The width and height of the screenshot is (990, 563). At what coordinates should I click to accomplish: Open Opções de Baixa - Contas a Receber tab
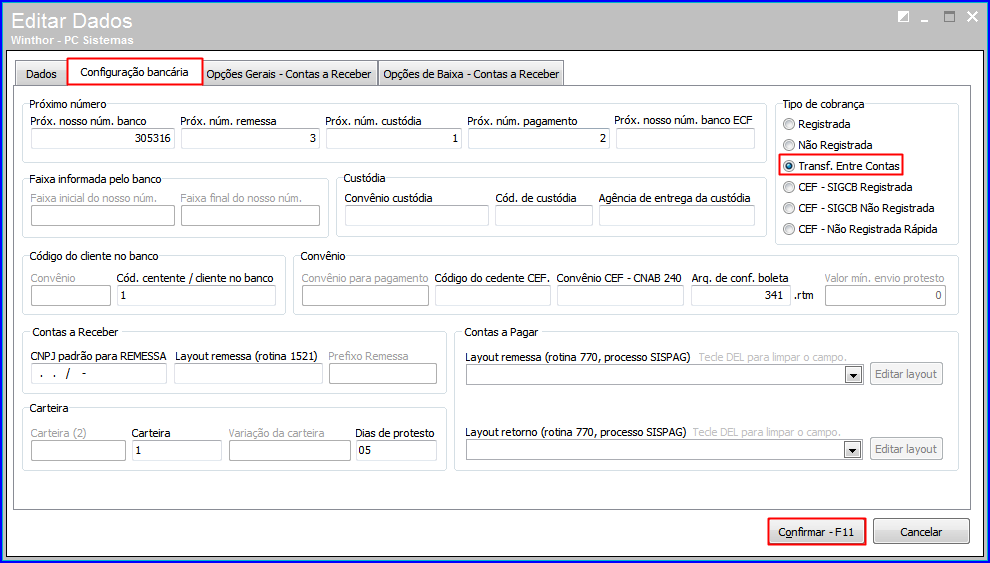471,74
